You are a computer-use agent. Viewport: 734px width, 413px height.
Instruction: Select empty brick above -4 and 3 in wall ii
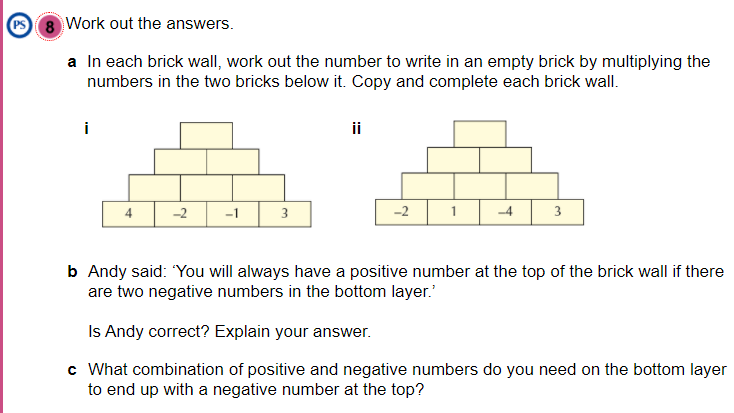531,186
